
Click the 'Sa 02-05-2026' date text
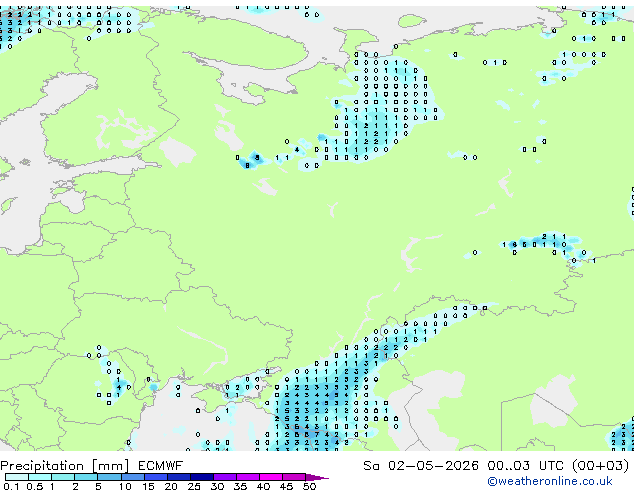click(x=421, y=466)
